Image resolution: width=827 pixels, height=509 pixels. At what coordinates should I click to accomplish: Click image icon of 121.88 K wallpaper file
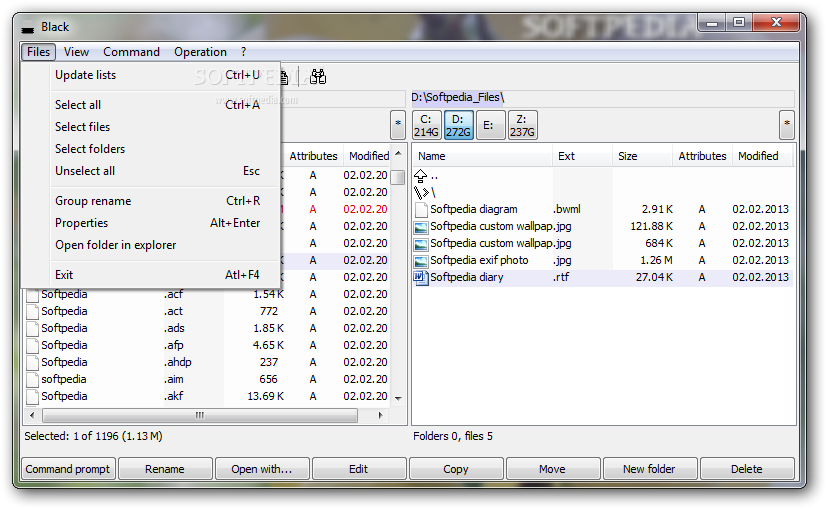[421, 227]
